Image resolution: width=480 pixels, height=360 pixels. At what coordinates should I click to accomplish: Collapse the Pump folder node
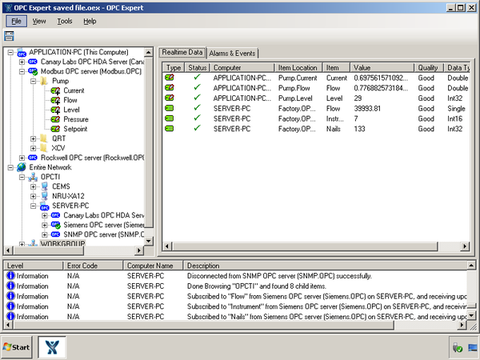click(x=33, y=81)
